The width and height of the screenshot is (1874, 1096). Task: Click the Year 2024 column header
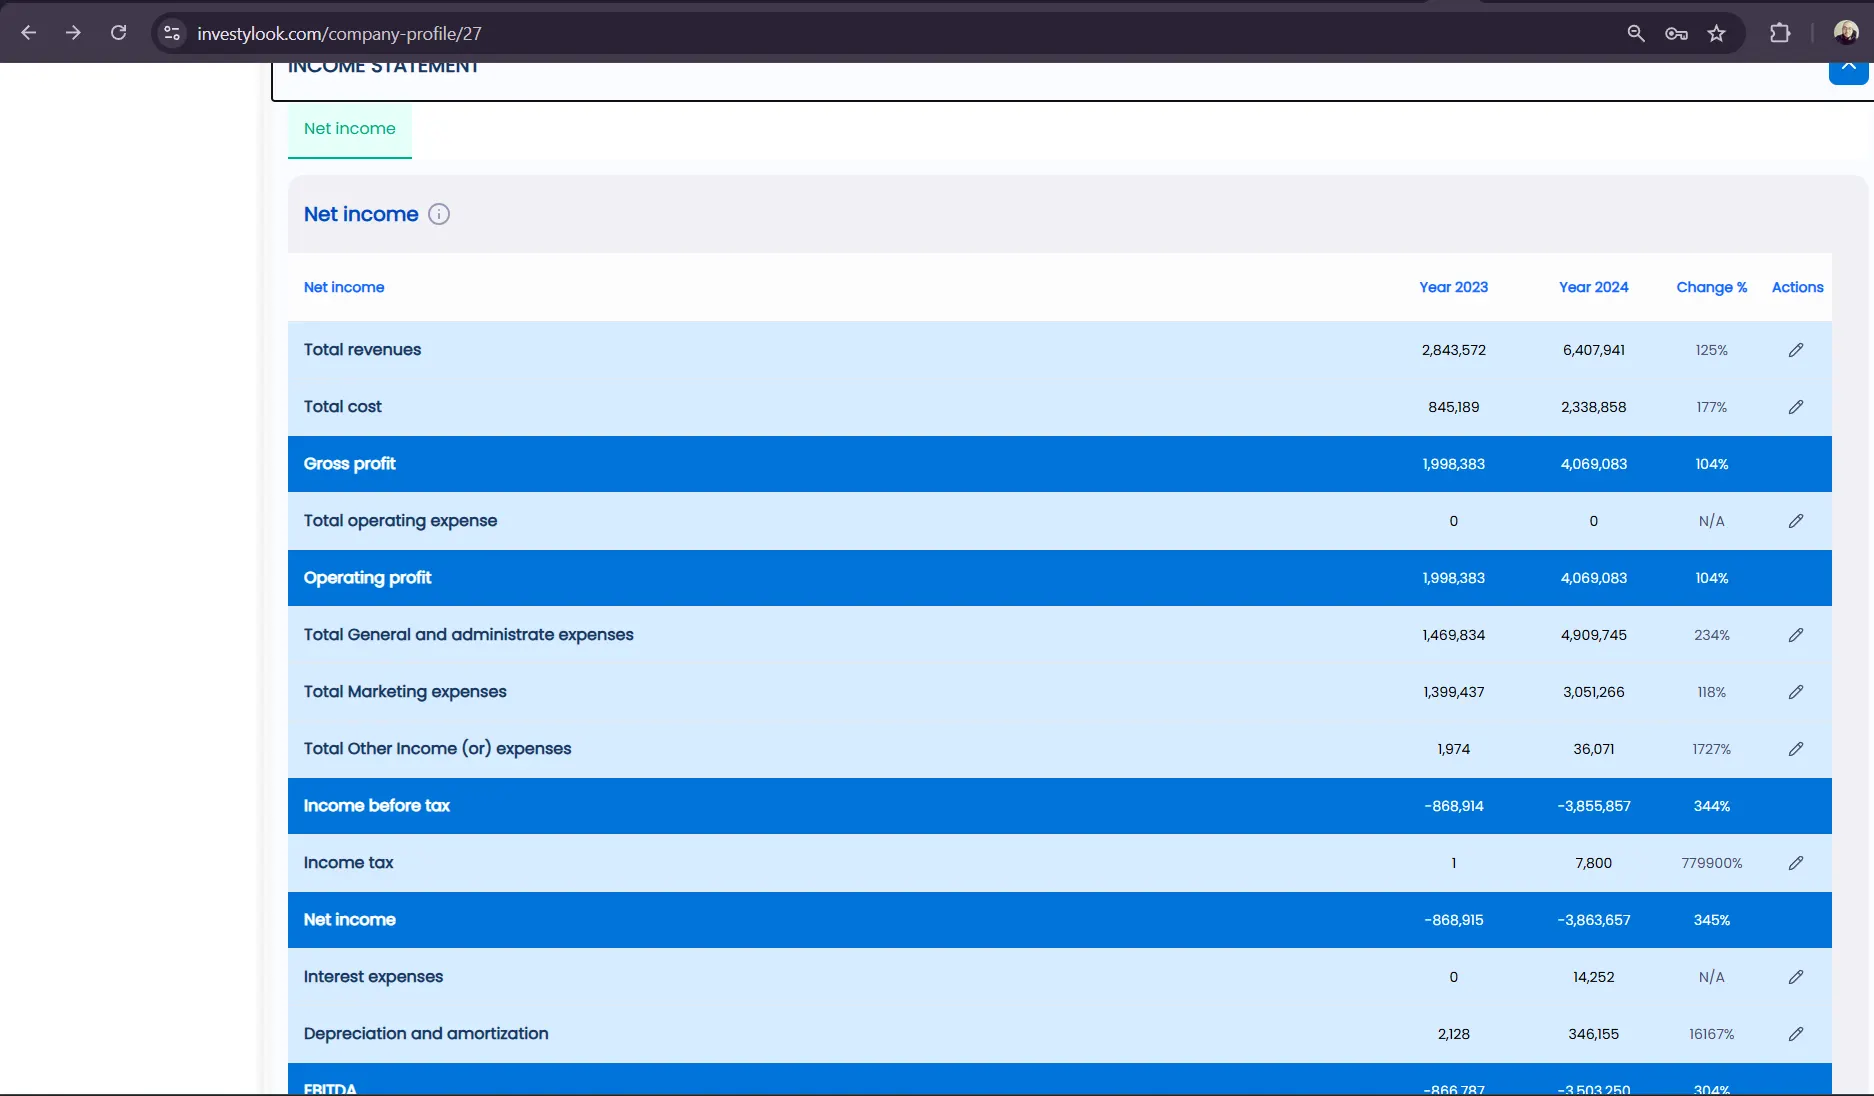point(1594,287)
